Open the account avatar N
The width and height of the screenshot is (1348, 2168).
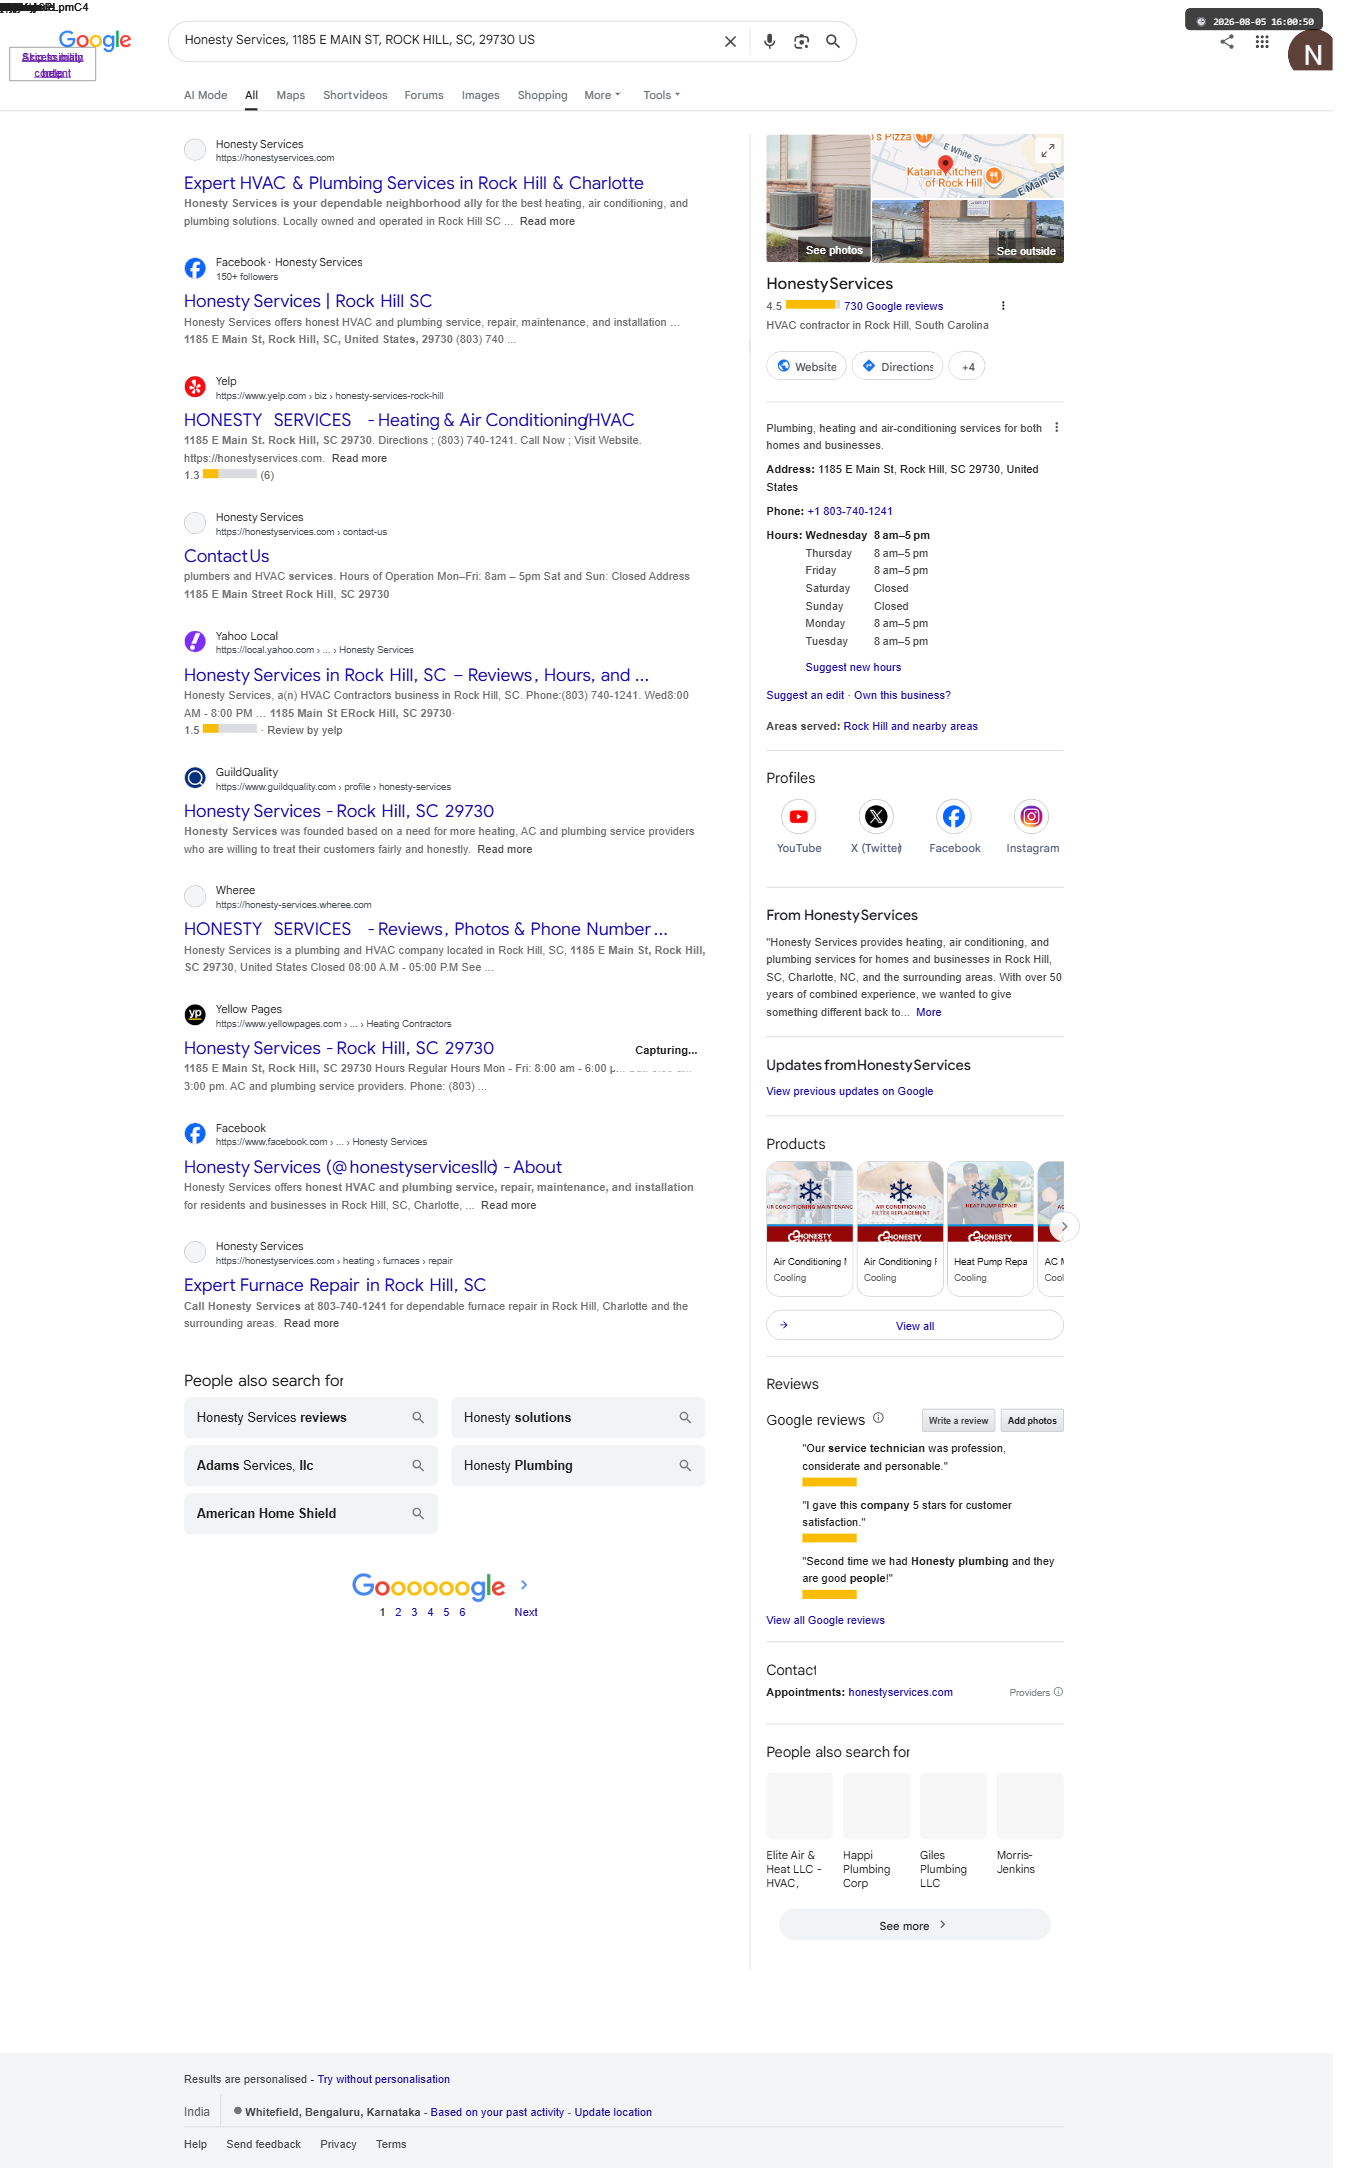click(1310, 52)
